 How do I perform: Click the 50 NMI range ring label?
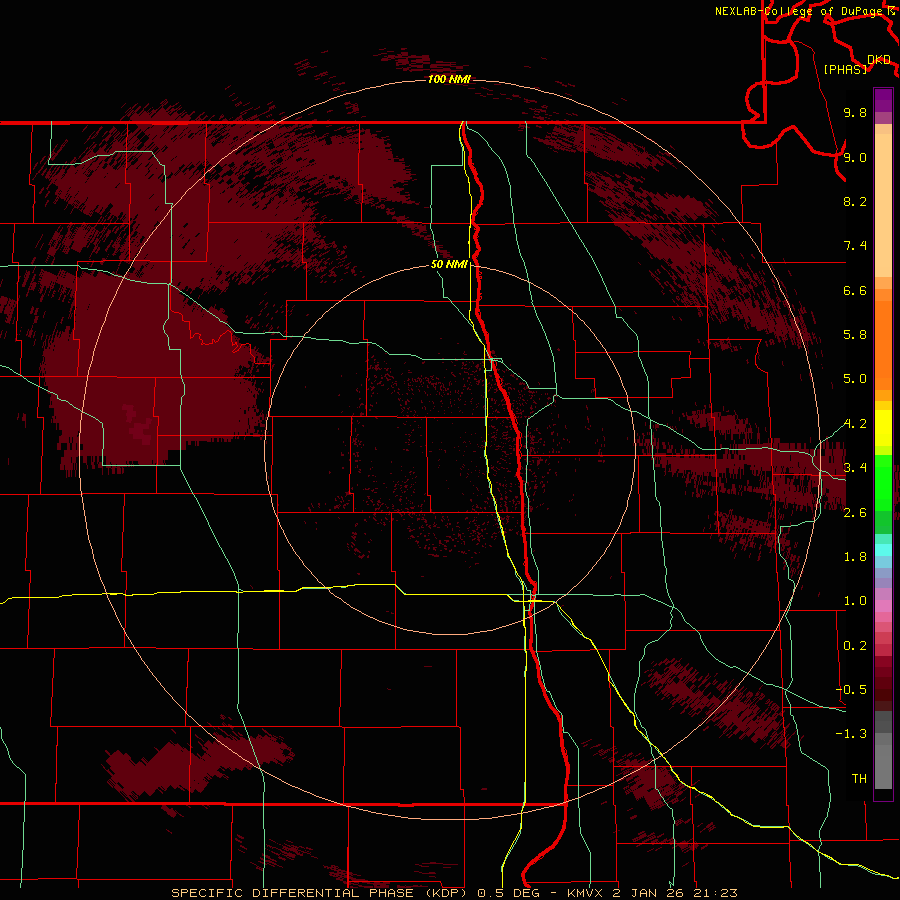click(449, 264)
